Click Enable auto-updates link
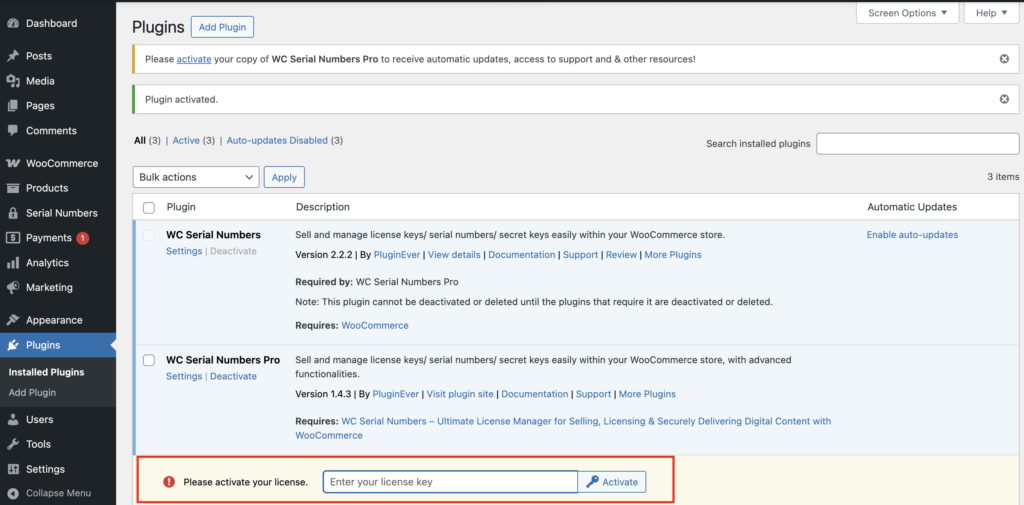 point(912,235)
